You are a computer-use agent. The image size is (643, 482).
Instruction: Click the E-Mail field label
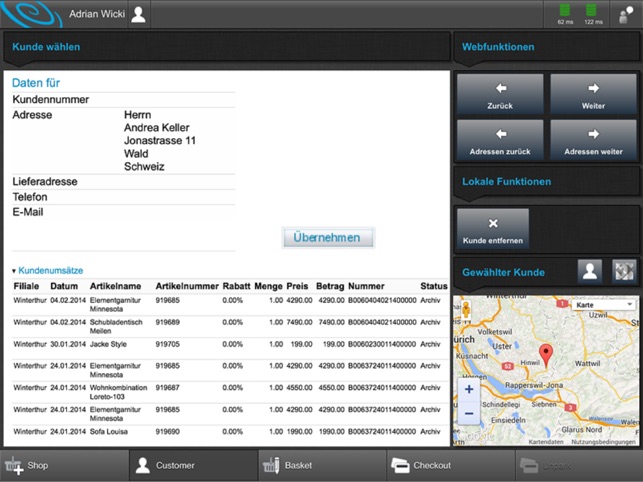[x=27, y=212]
